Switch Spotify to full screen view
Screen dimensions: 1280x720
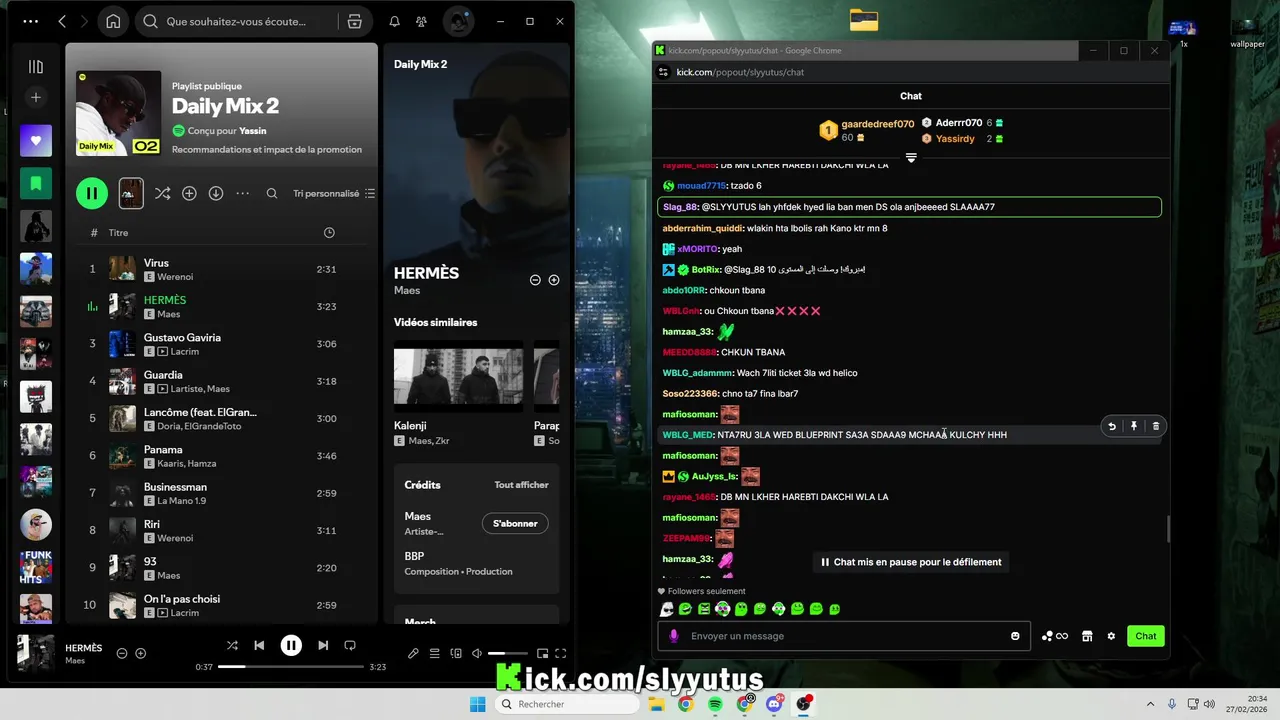coord(561,653)
